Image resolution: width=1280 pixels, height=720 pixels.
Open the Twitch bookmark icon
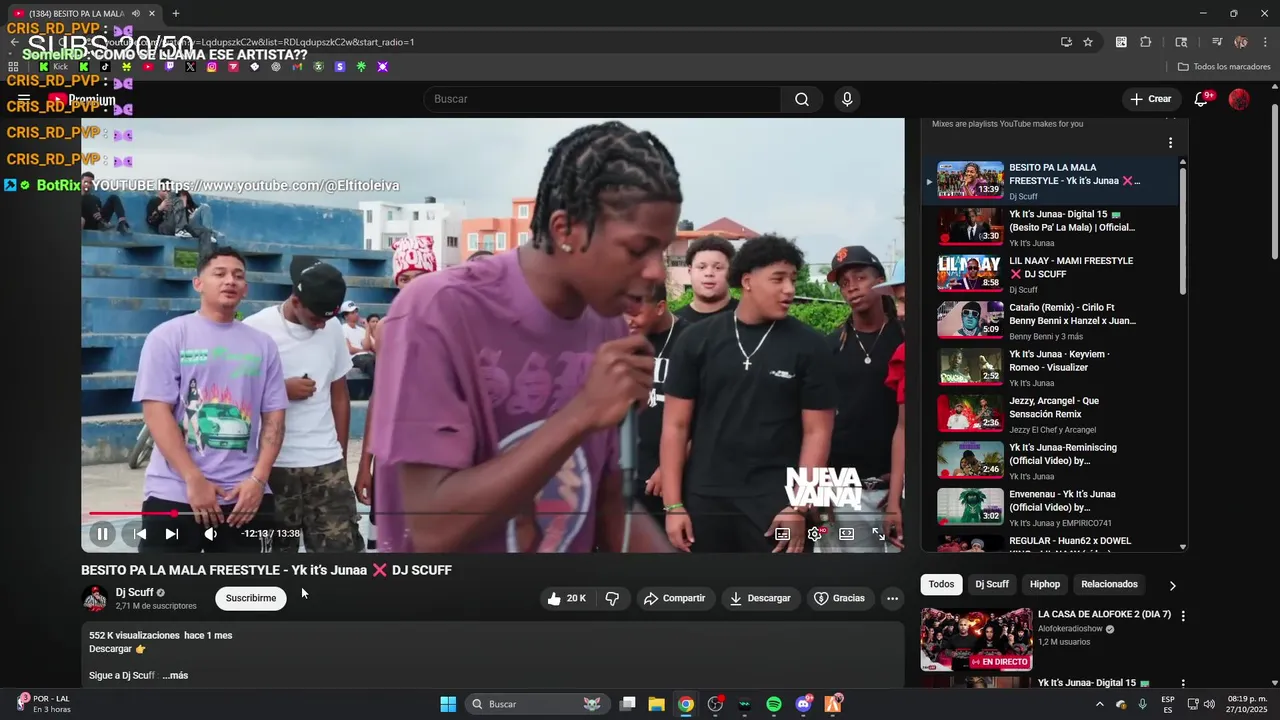coord(169,67)
